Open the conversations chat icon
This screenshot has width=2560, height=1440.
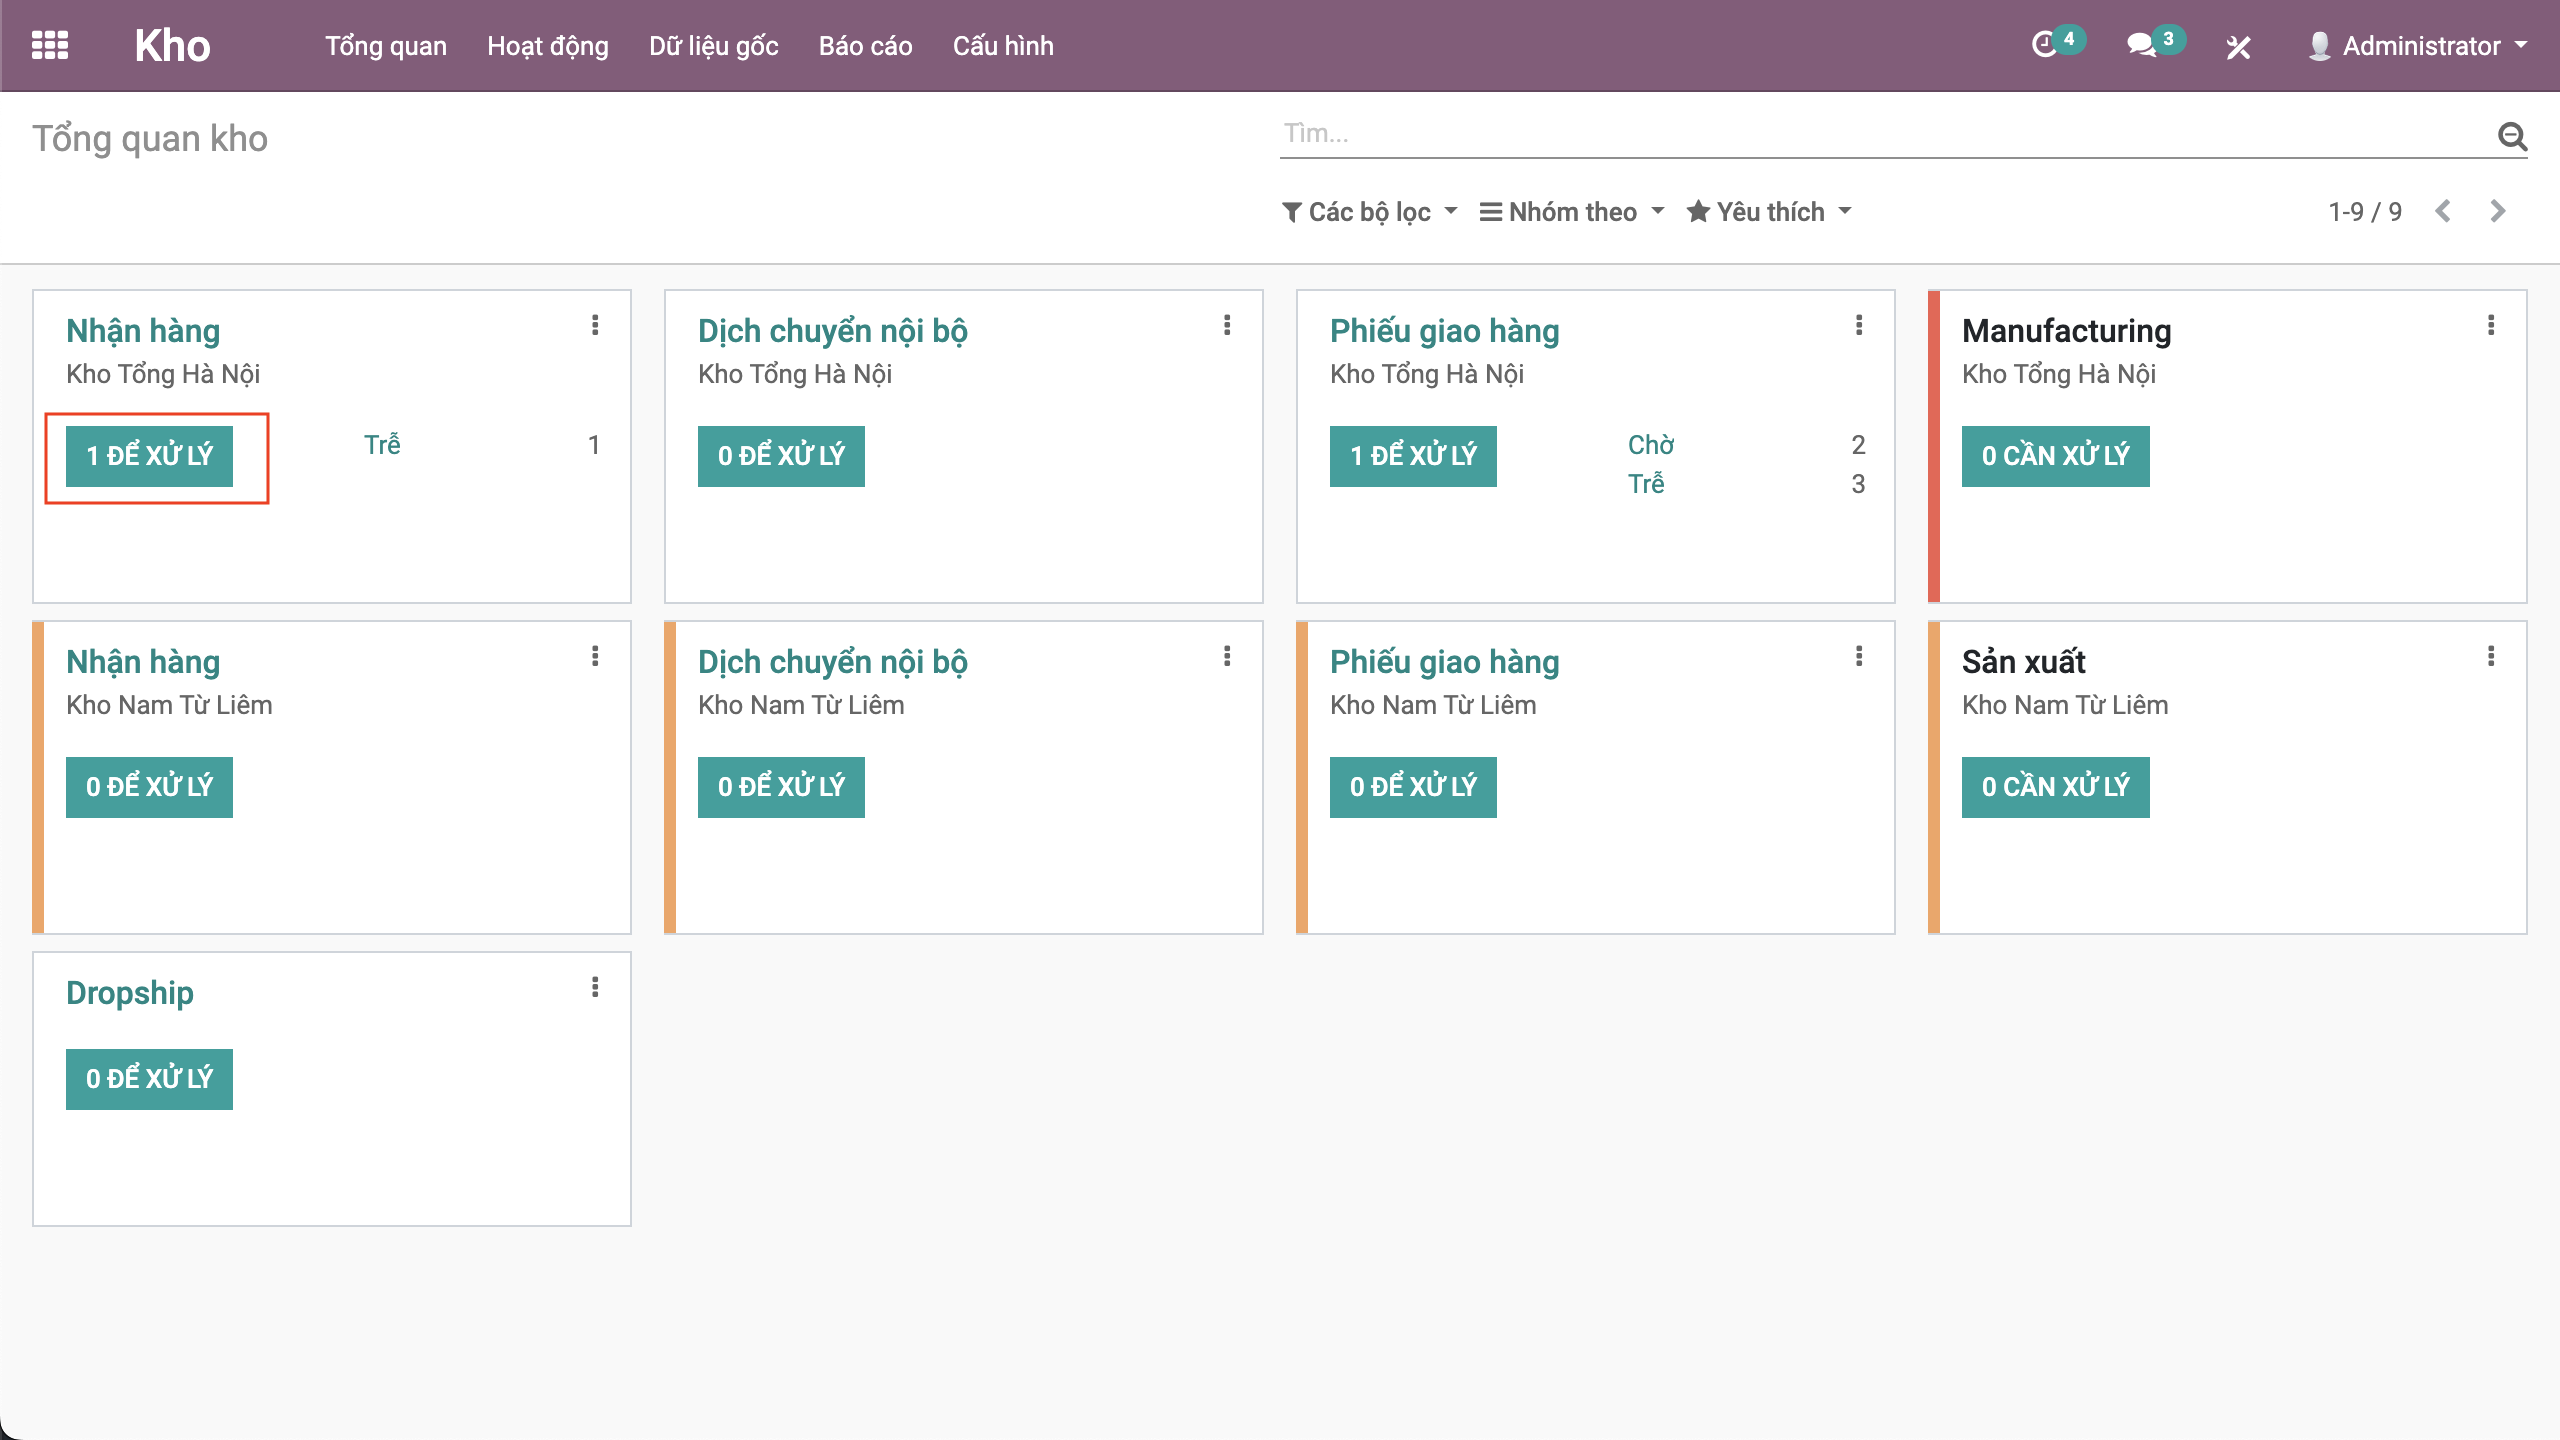[2140, 45]
